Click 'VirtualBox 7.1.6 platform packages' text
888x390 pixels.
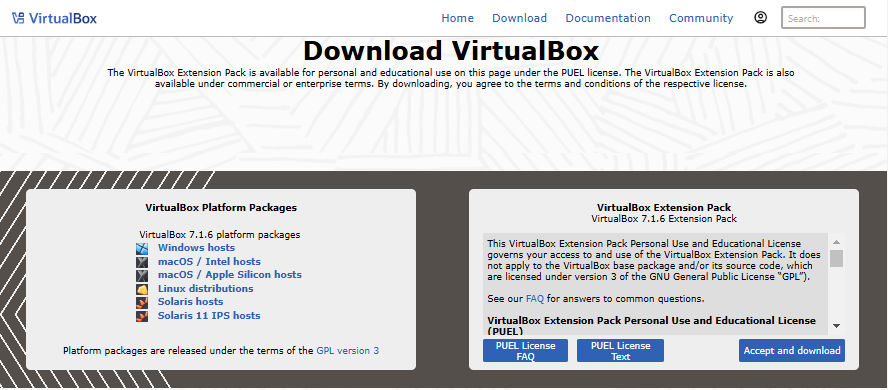tap(220, 234)
